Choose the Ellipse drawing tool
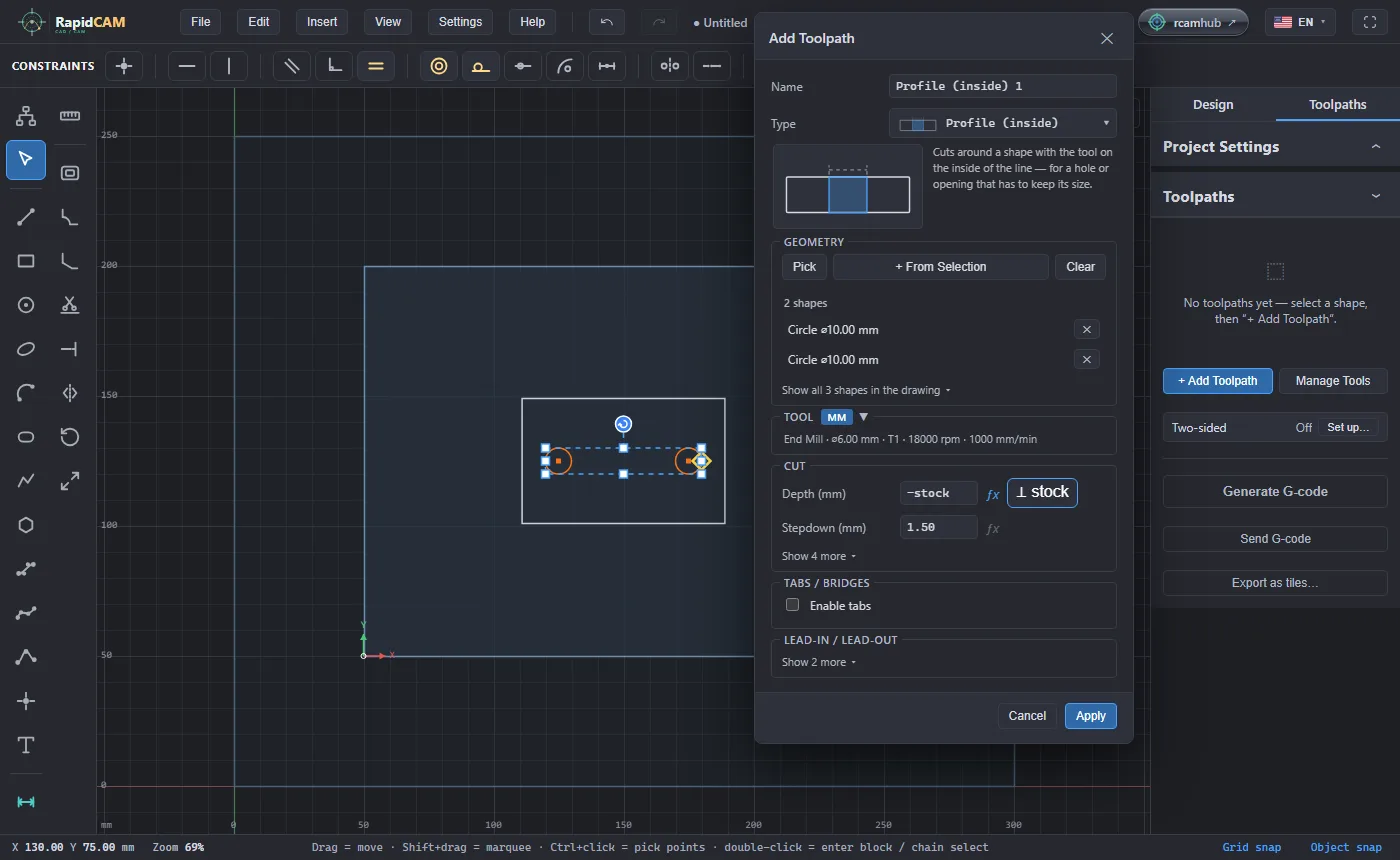The image size is (1400, 860). 26,349
